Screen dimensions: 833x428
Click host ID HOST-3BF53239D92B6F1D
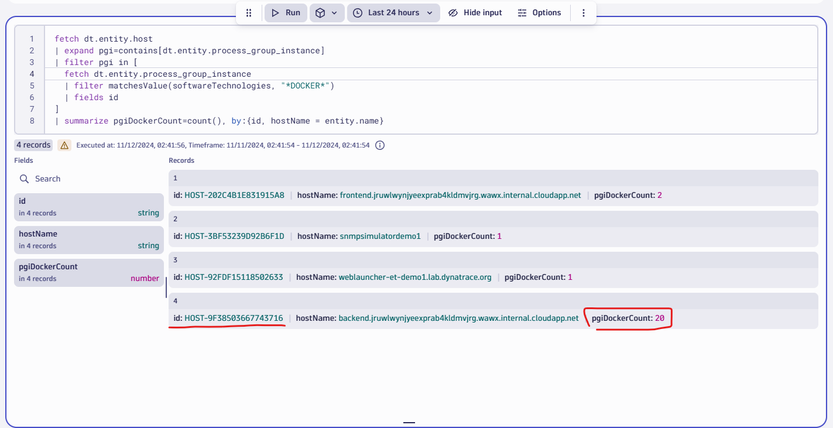pyautogui.click(x=234, y=236)
